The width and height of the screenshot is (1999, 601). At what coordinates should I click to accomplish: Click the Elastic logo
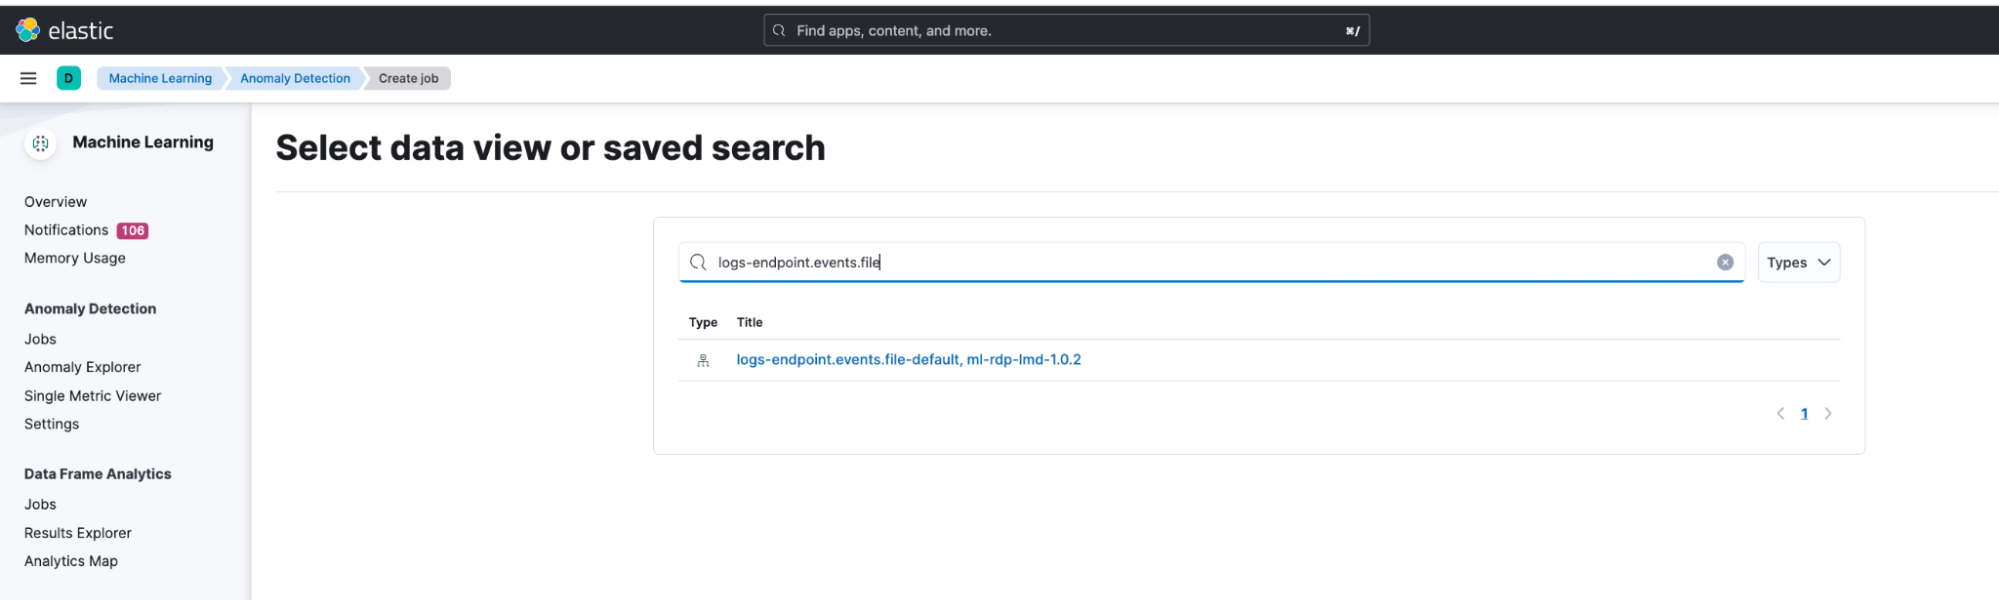point(65,30)
